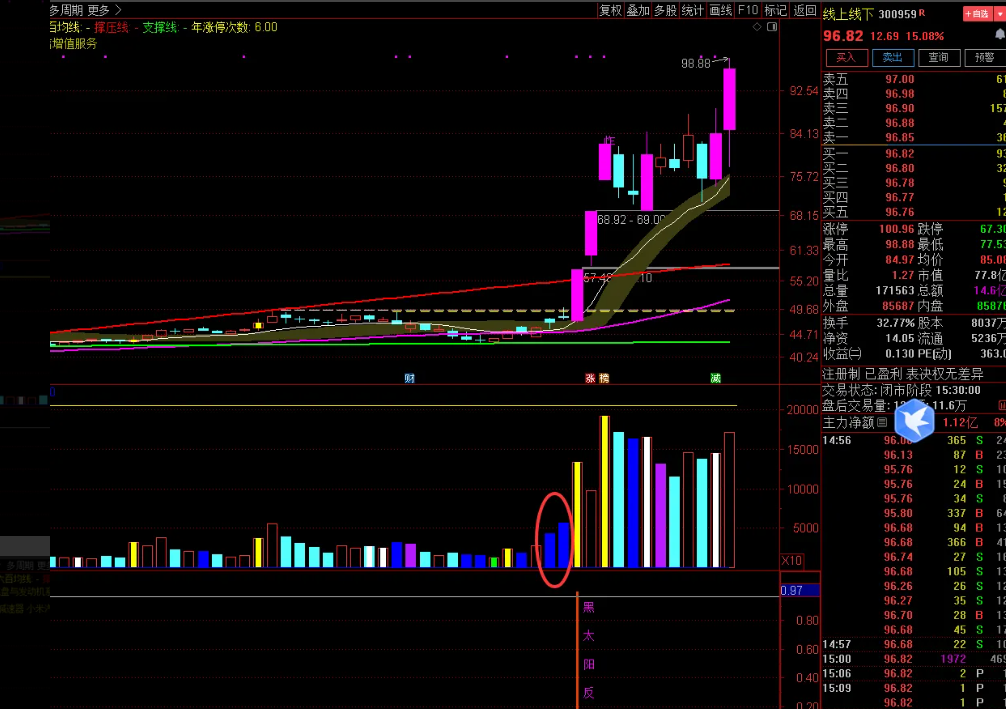Toggle the 多股 multi-stock view

tap(665, 10)
